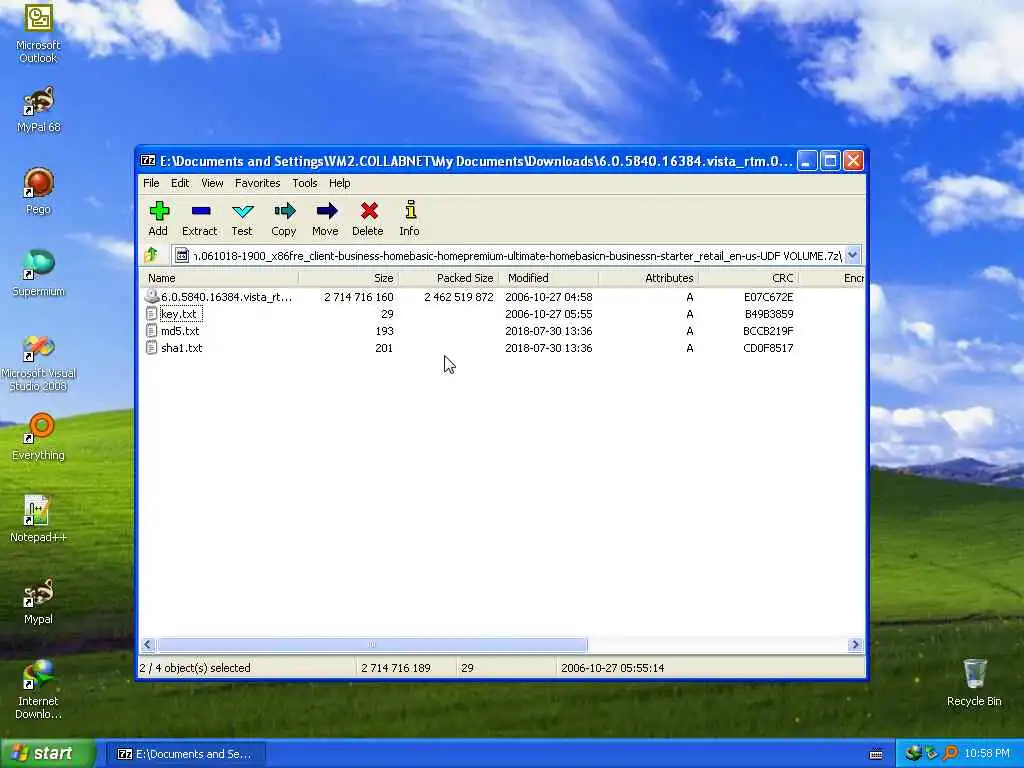
Task: Expand the address path dropdown
Action: (x=852, y=255)
